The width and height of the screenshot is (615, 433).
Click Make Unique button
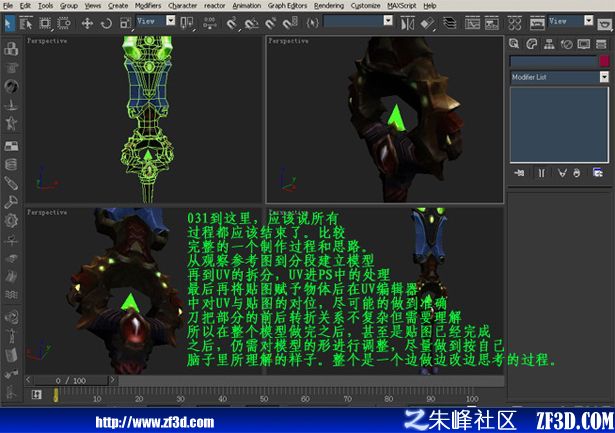coord(562,173)
